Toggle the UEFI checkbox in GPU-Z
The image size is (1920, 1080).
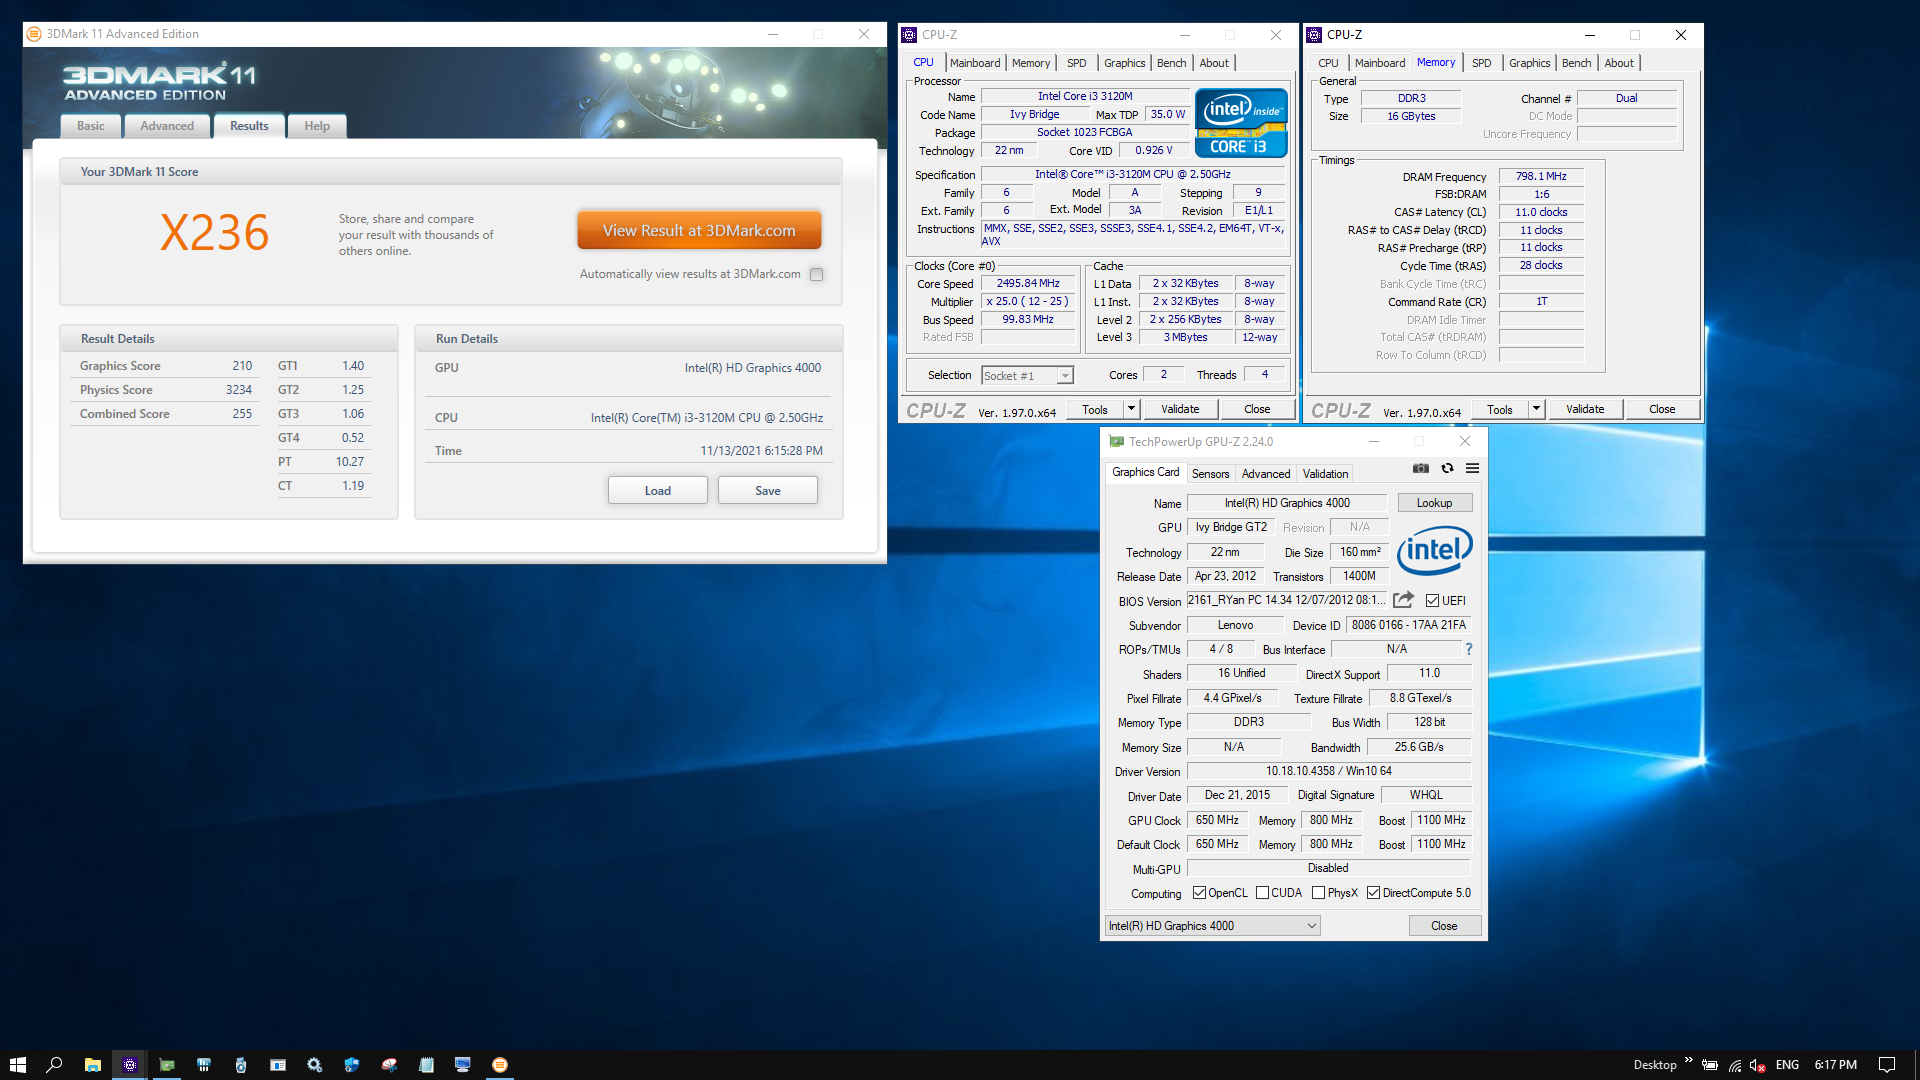coord(1432,600)
